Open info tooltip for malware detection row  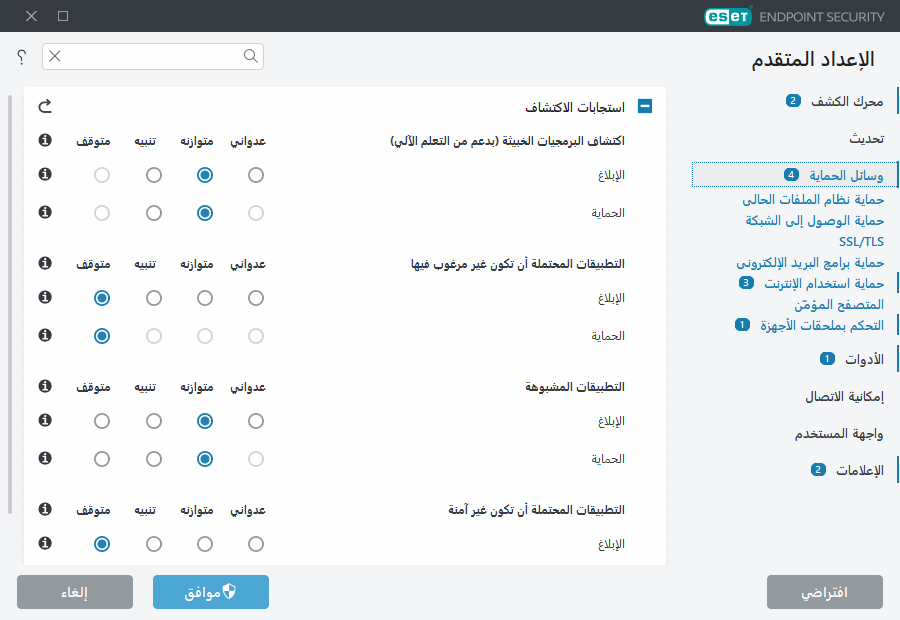(x=43, y=140)
